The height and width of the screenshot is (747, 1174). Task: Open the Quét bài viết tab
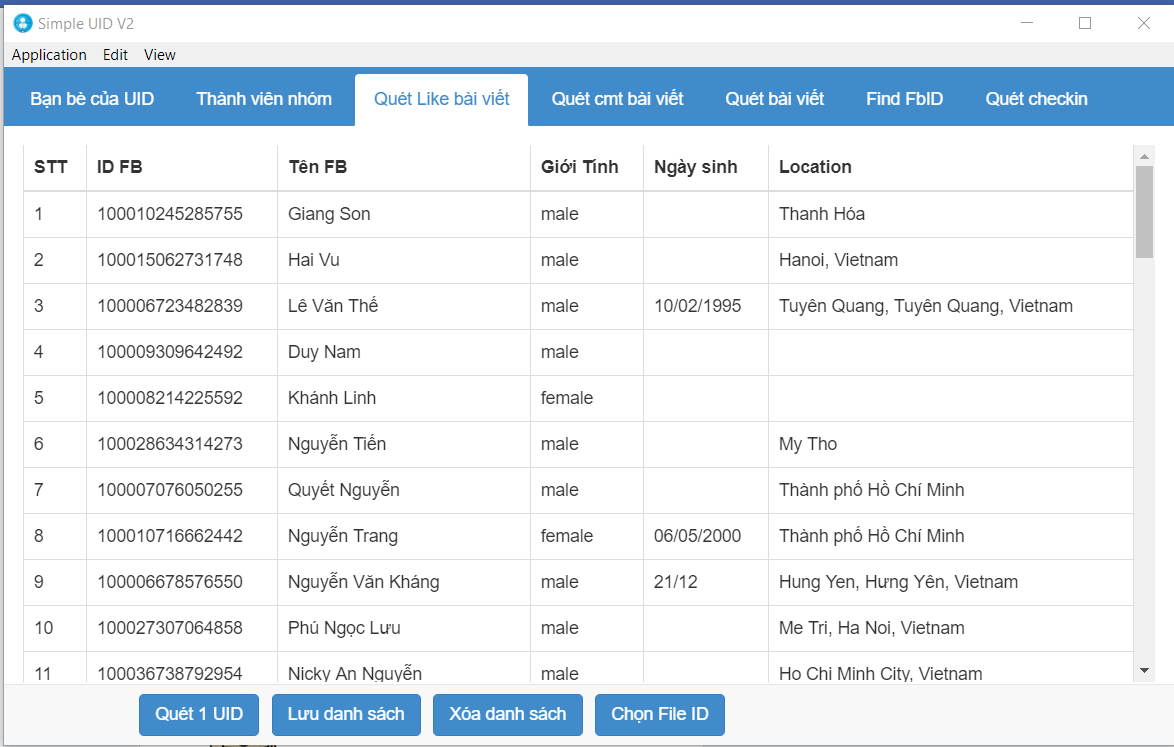coord(774,99)
